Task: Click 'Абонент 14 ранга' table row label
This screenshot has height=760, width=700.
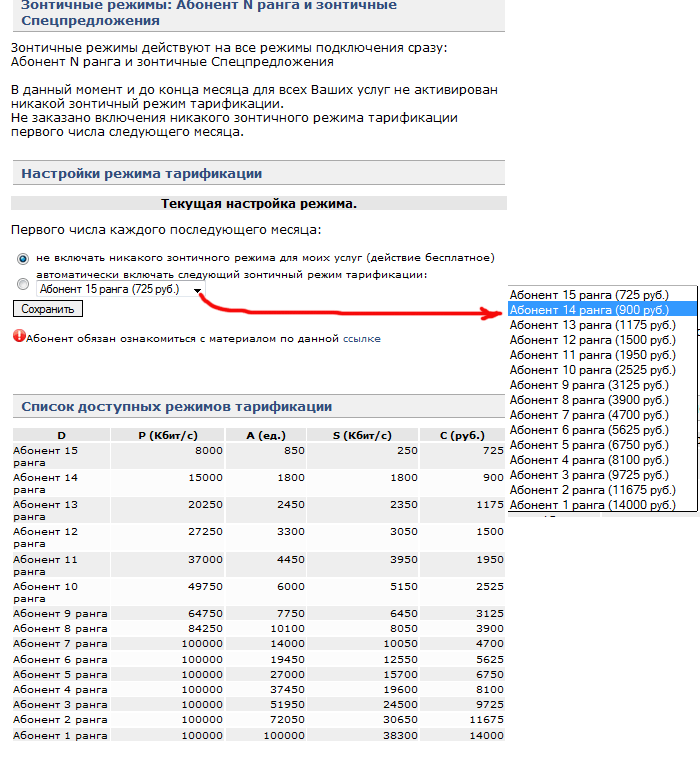Action: point(62,483)
